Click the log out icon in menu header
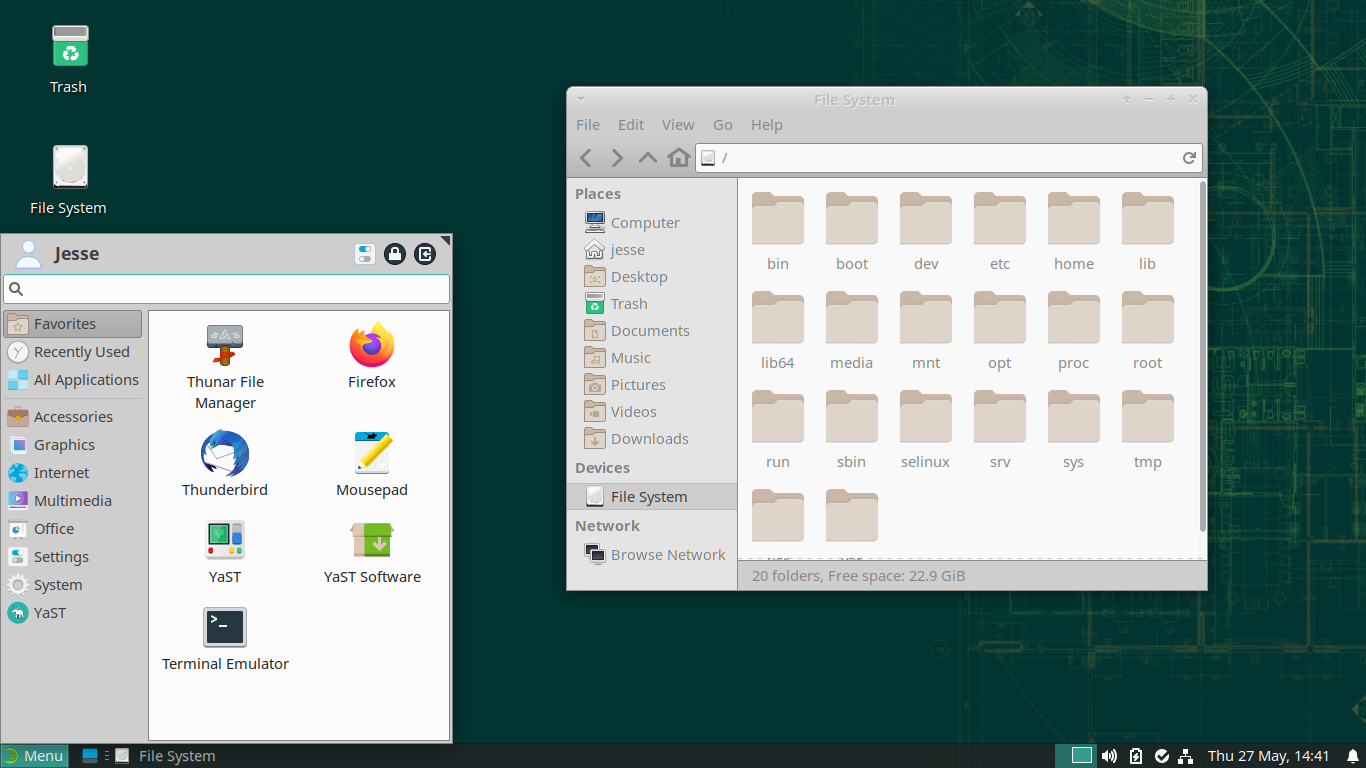This screenshot has height=768, width=1366. 425,254
